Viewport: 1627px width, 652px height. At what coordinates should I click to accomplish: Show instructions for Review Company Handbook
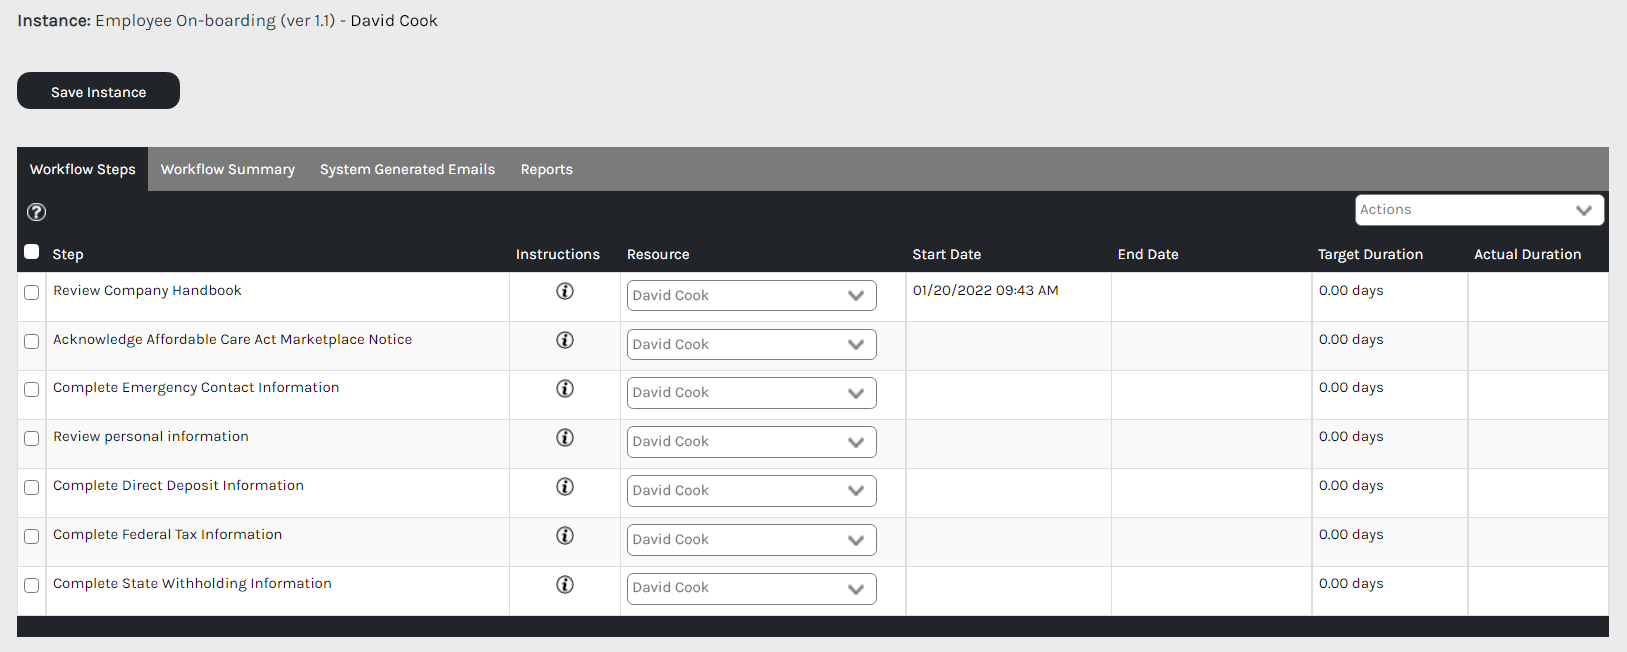[565, 291]
